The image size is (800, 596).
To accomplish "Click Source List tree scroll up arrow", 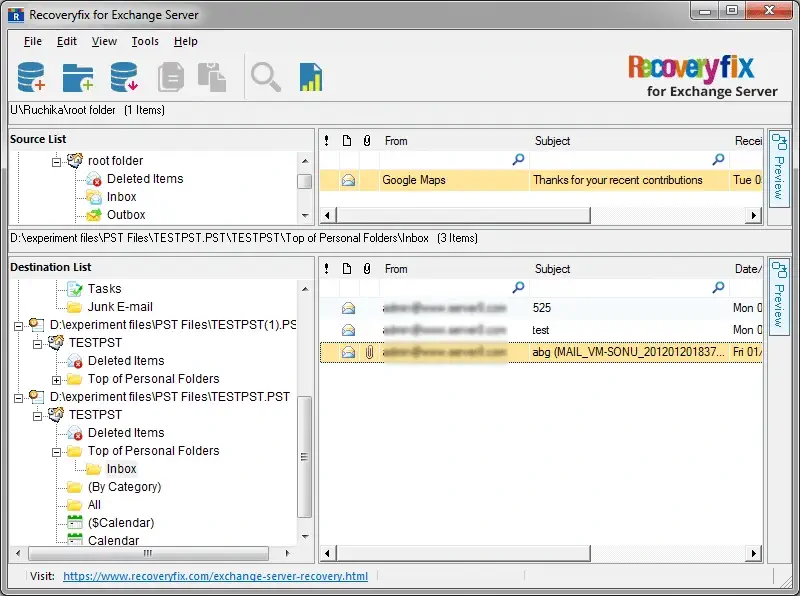I will 305,161.
